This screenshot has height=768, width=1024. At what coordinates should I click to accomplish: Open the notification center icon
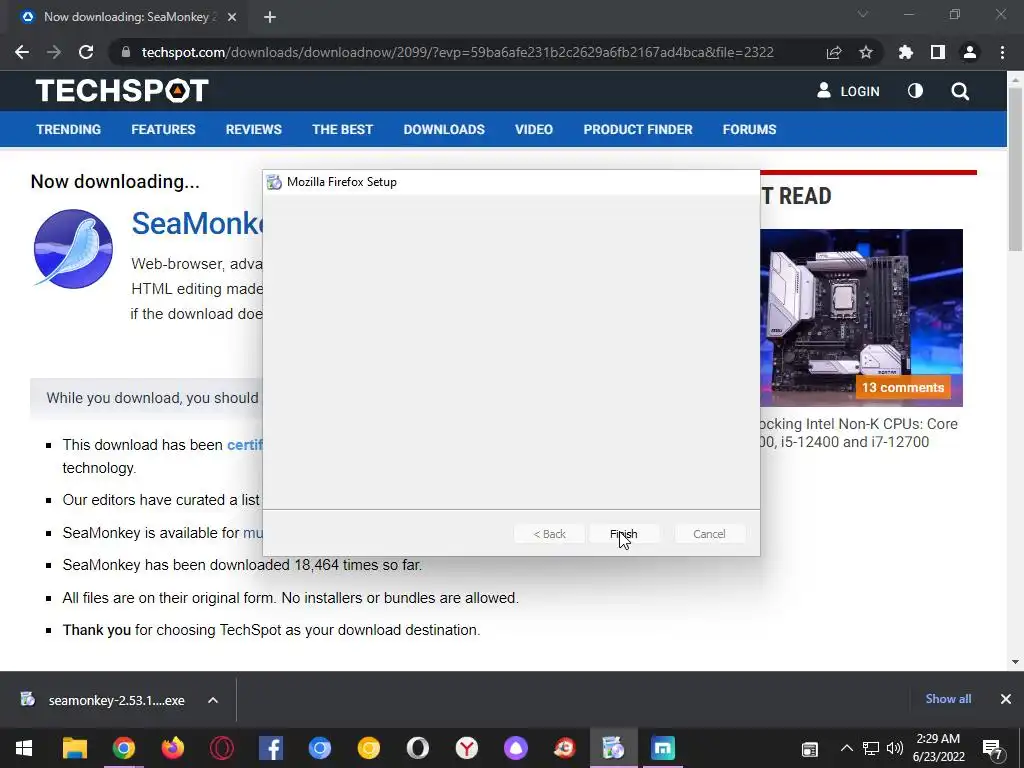tap(993, 748)
